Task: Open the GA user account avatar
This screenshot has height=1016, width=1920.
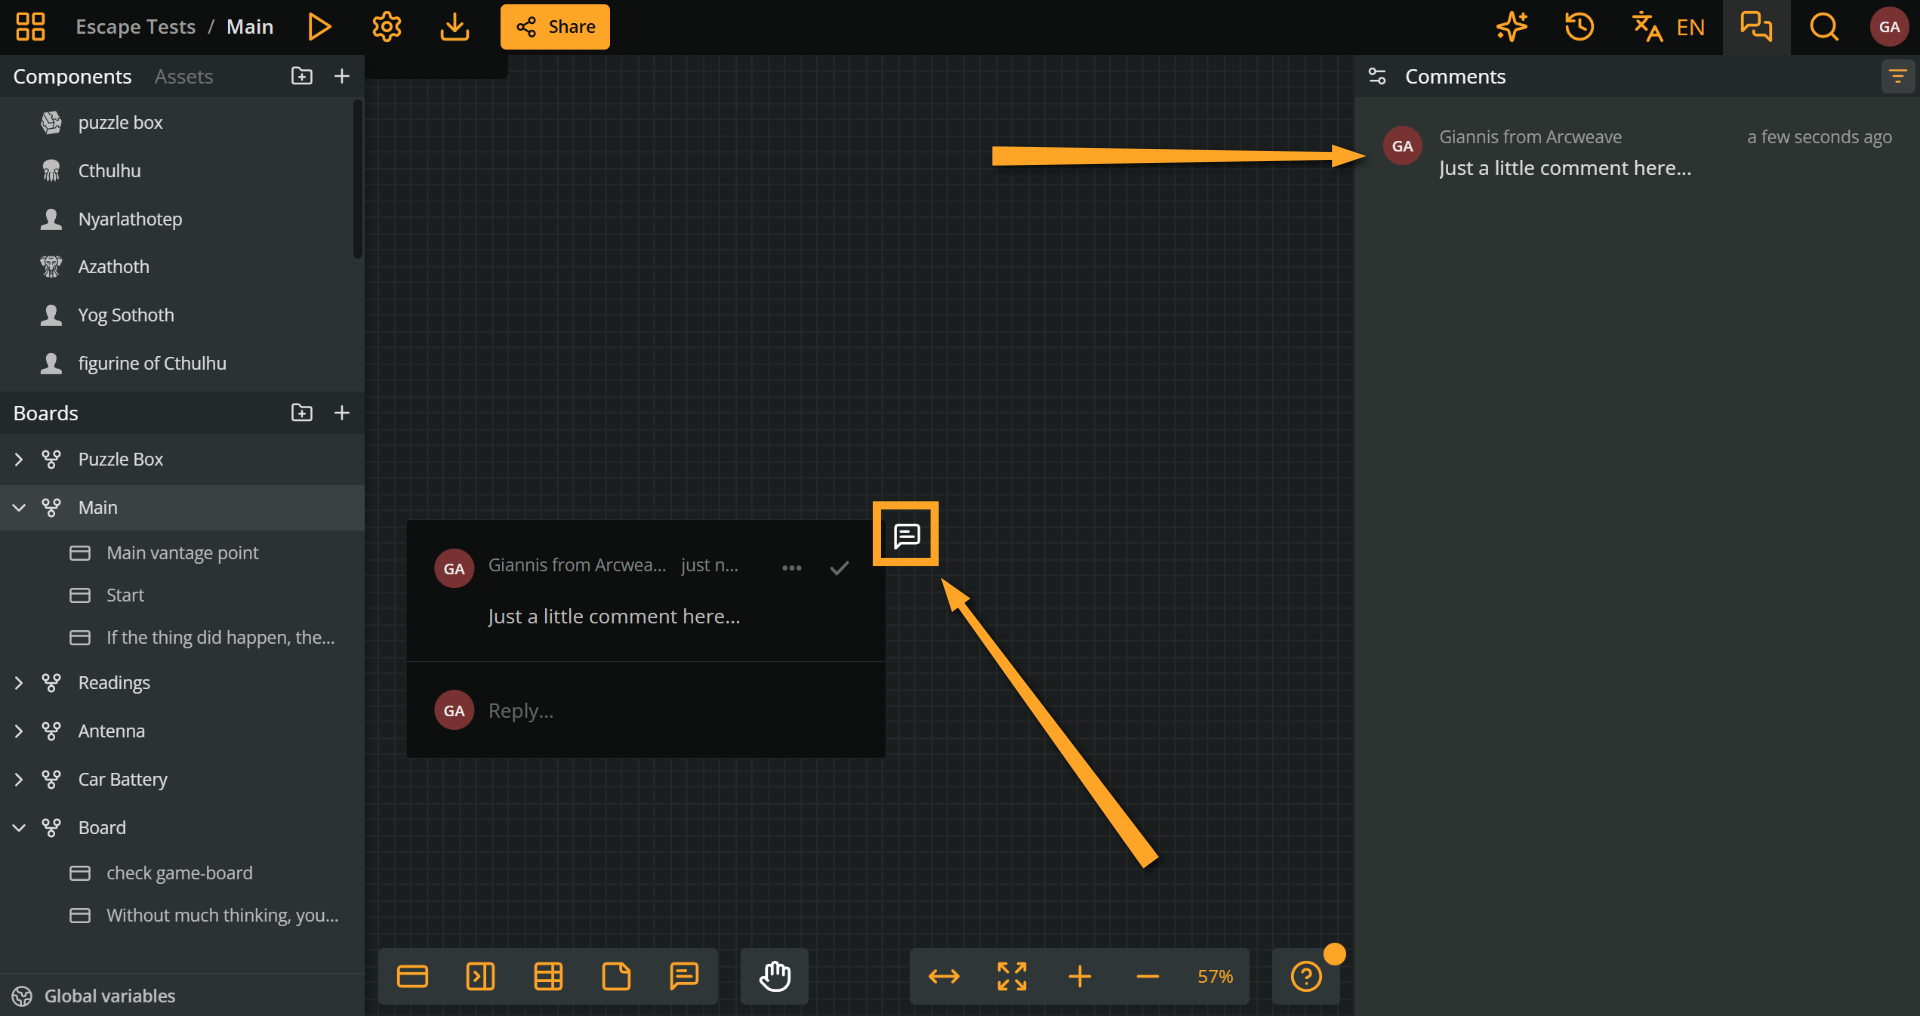Action: 1889,27
